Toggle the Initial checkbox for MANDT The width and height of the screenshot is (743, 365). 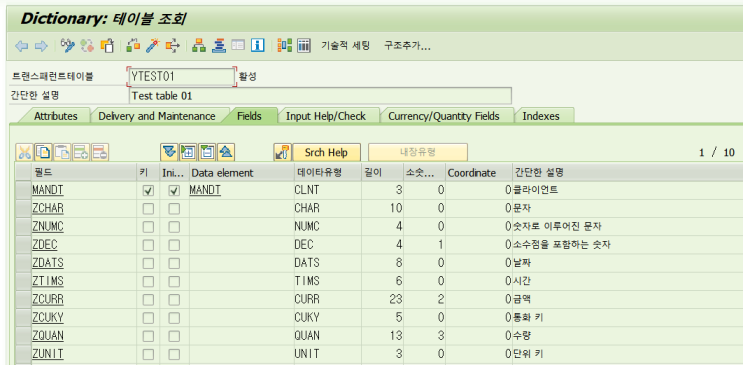click(x=174, y=191)
